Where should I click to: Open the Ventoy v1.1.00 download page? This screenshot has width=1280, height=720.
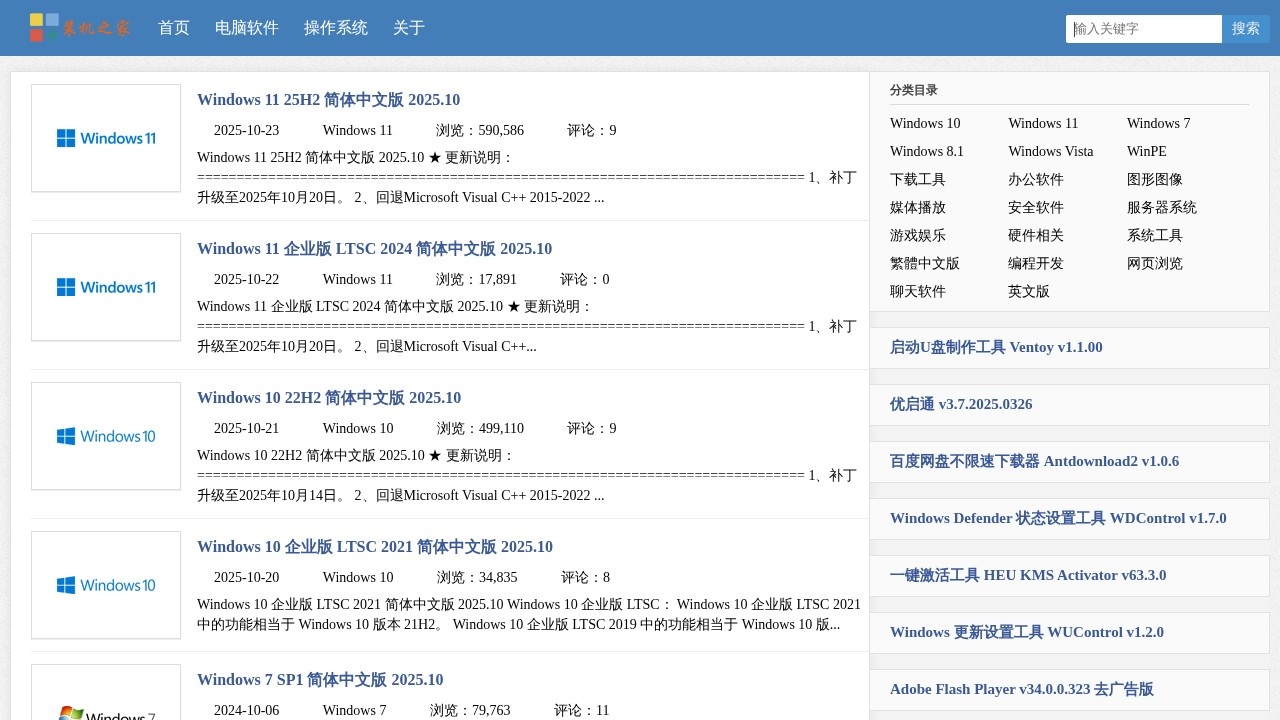996,347
